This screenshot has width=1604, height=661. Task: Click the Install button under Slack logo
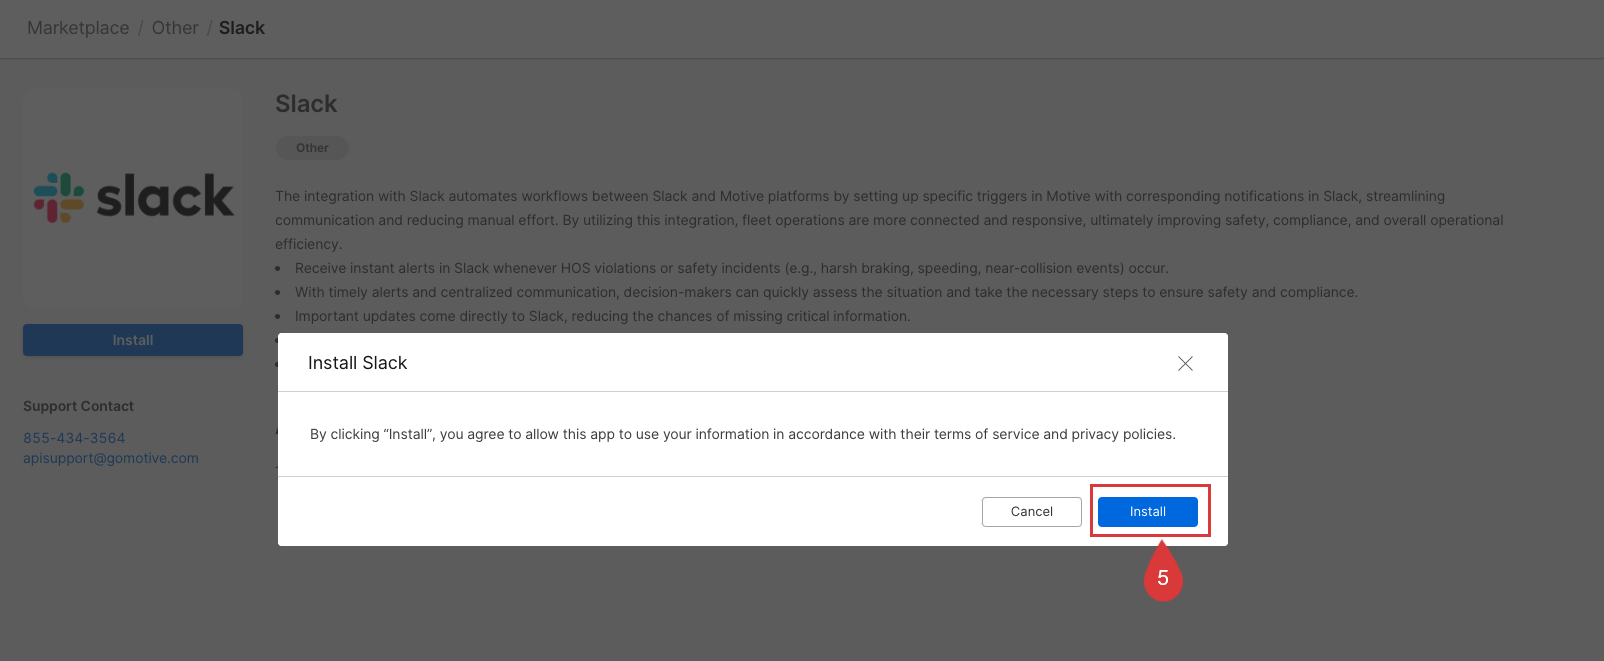coord(133,340)
